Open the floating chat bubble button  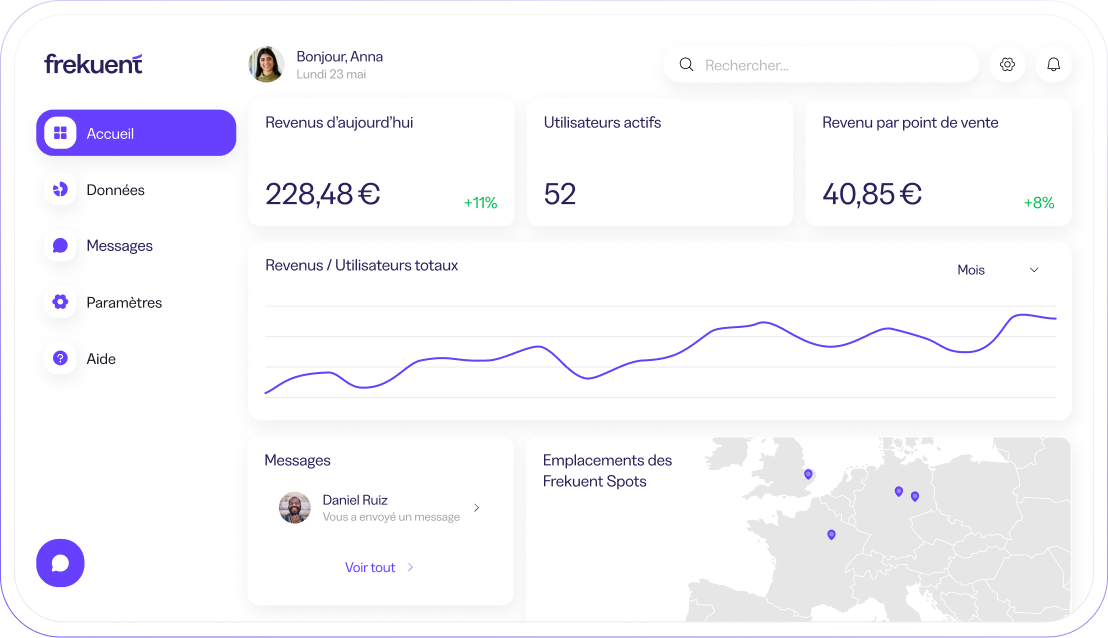tap(60, 563)
